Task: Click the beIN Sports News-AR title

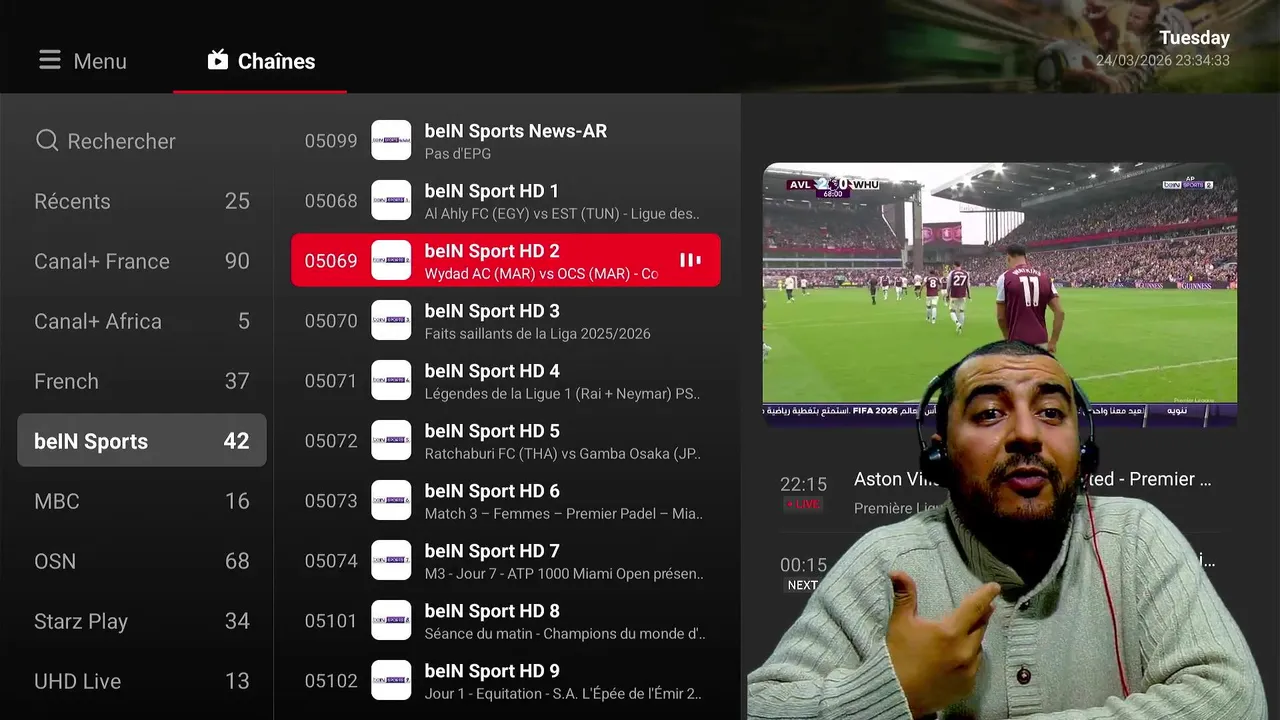Action: tap(515, 131)
